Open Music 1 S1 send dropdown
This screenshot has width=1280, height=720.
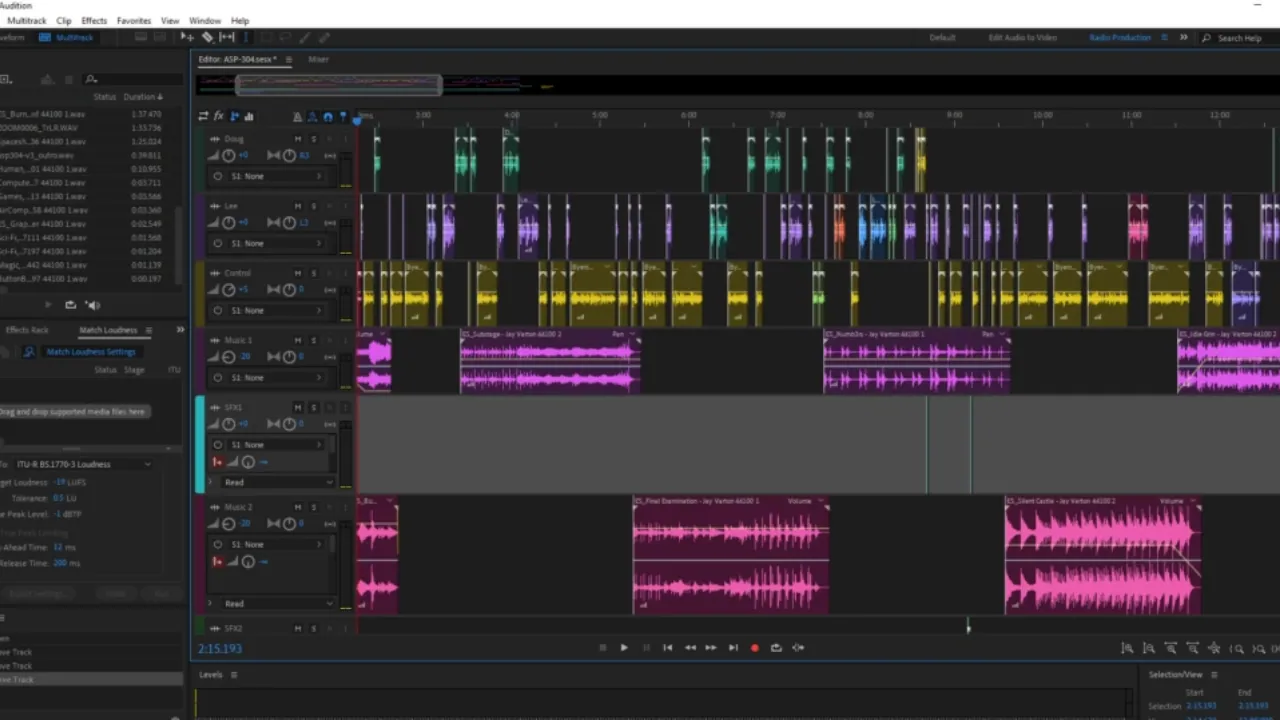click(277, 377)
